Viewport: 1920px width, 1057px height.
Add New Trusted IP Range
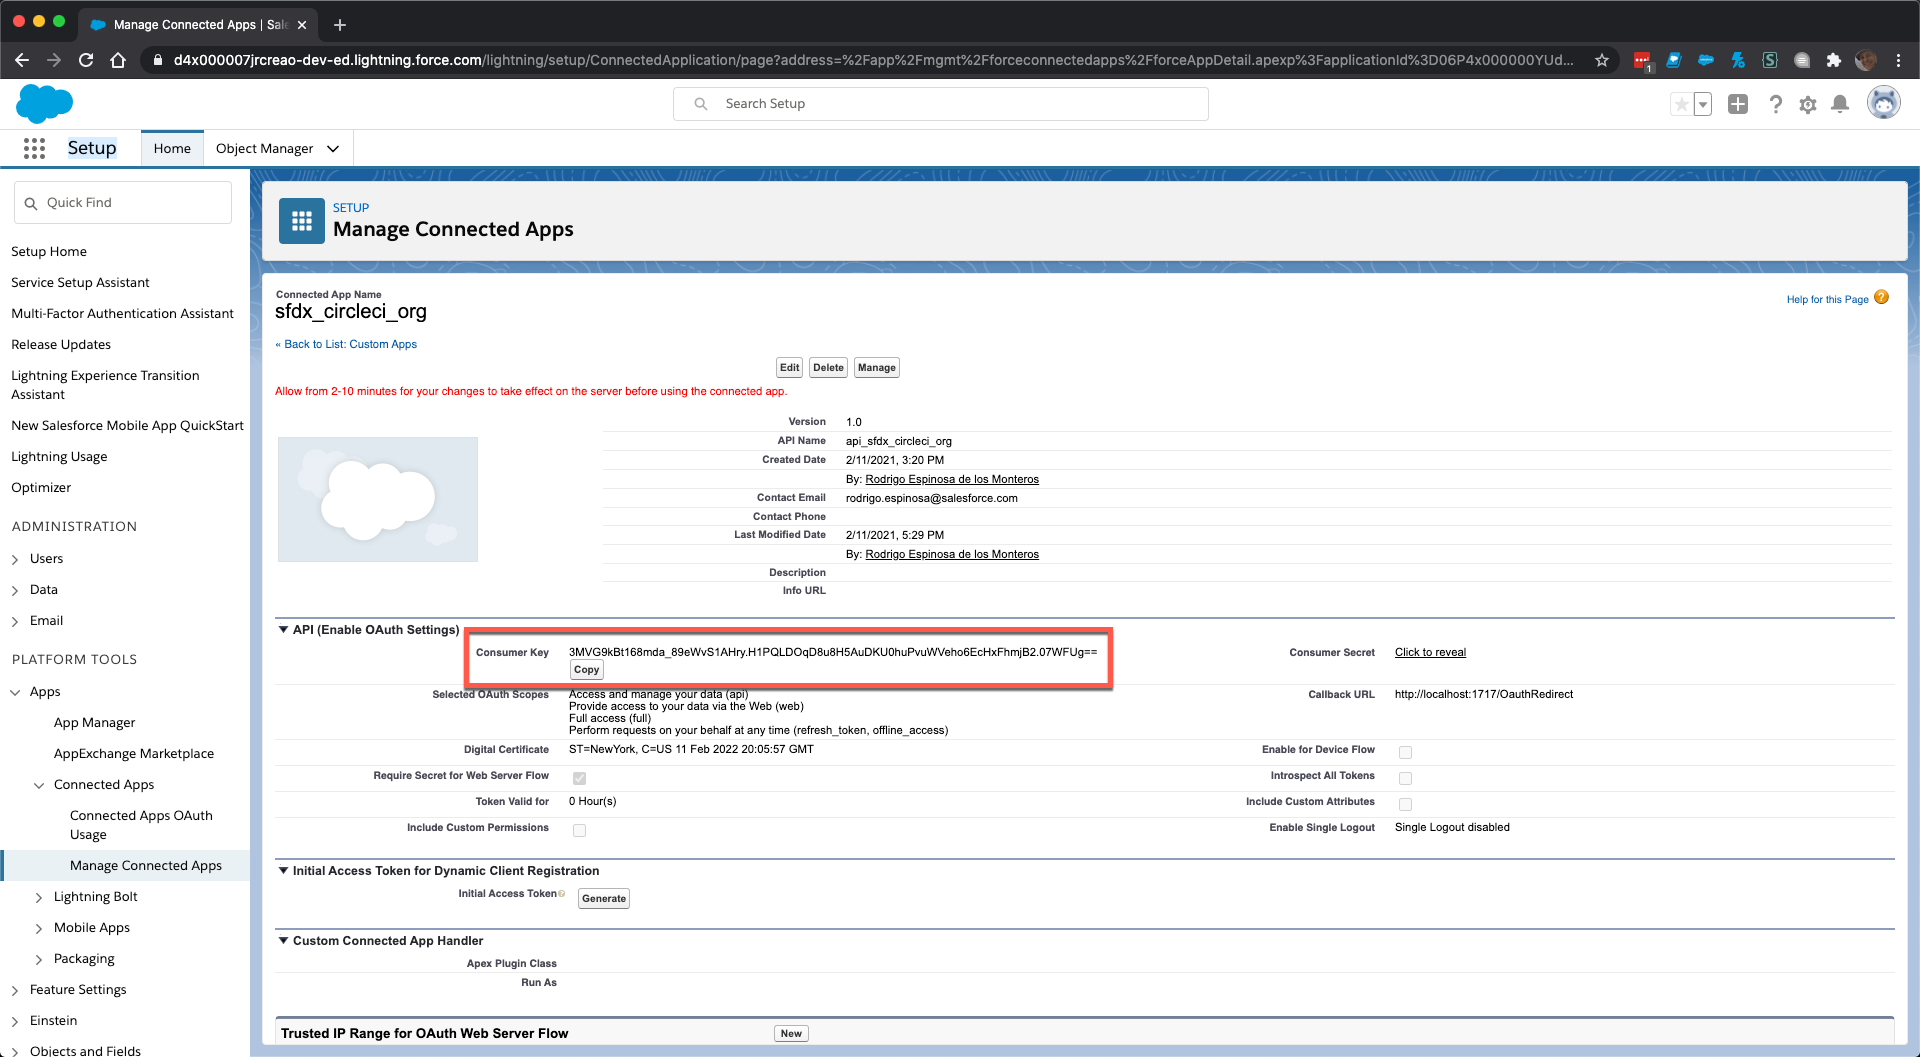pyautogui.click(x=791, y=1034)
